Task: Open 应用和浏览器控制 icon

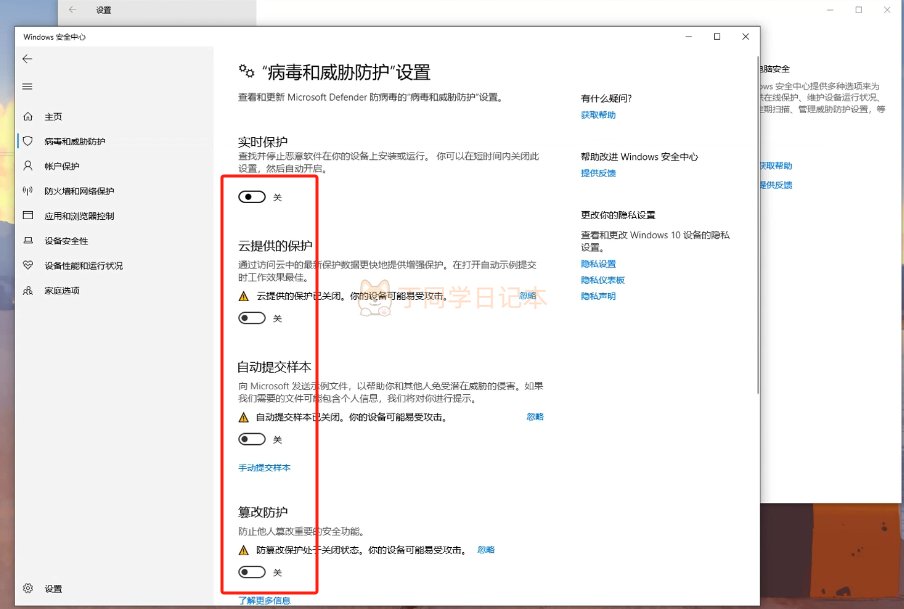Action: pyautogui.click(x=28, y=216)
